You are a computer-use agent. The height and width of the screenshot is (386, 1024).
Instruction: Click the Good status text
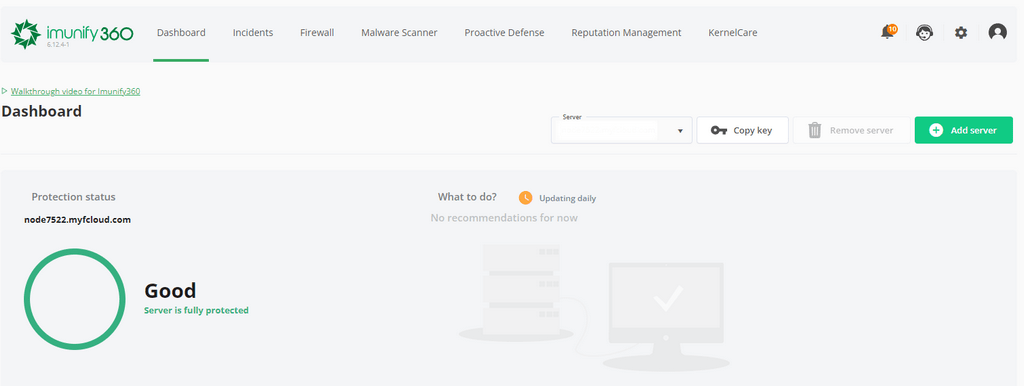pyautogui.click(x=170, y=291)
